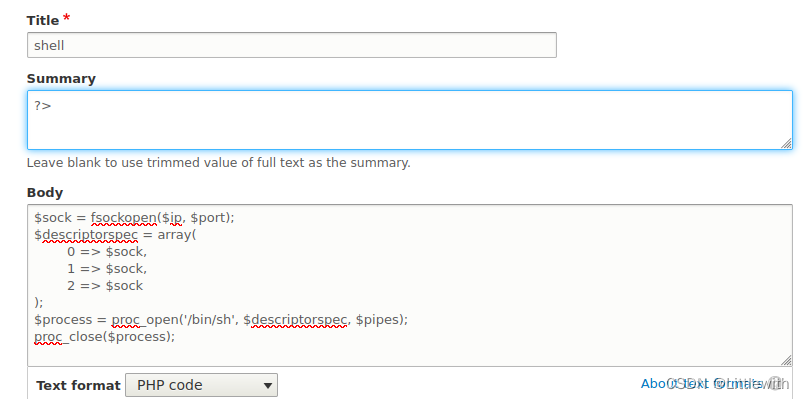Image resolution: width=804 pixels, height=399 pixels.
Task: Click the line '$sock = fsockopen($ip, $port);'
Action: (x=134, y=218)
